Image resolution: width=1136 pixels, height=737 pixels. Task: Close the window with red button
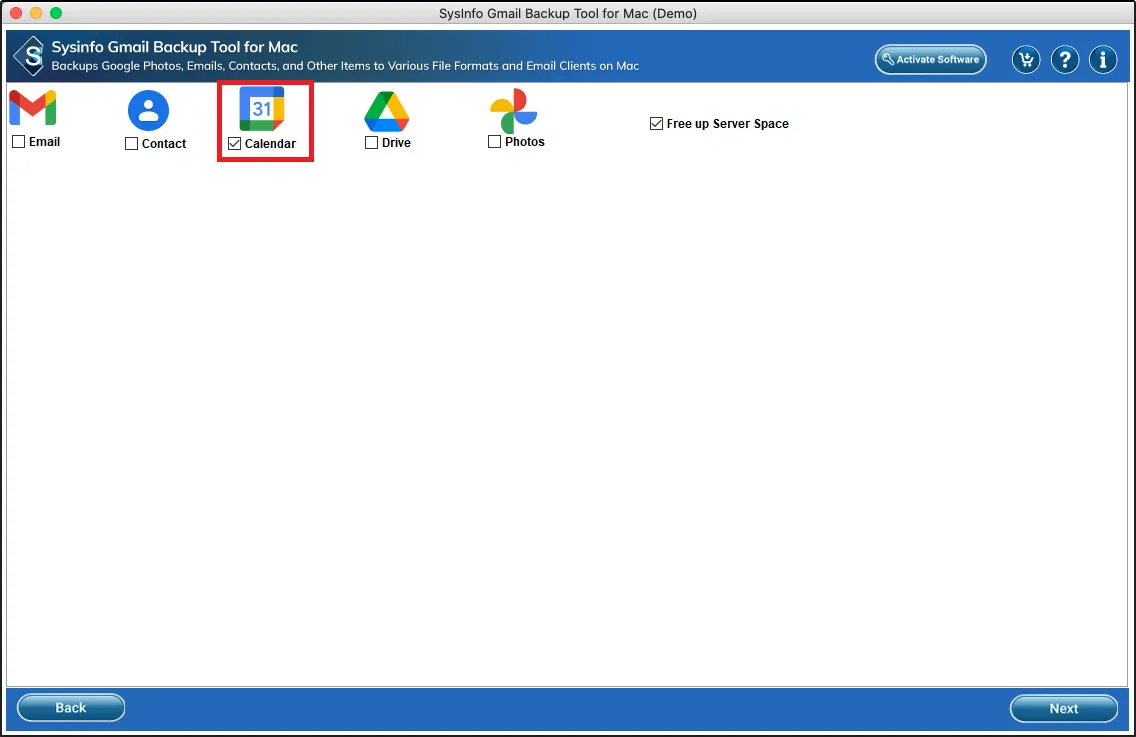16,13
